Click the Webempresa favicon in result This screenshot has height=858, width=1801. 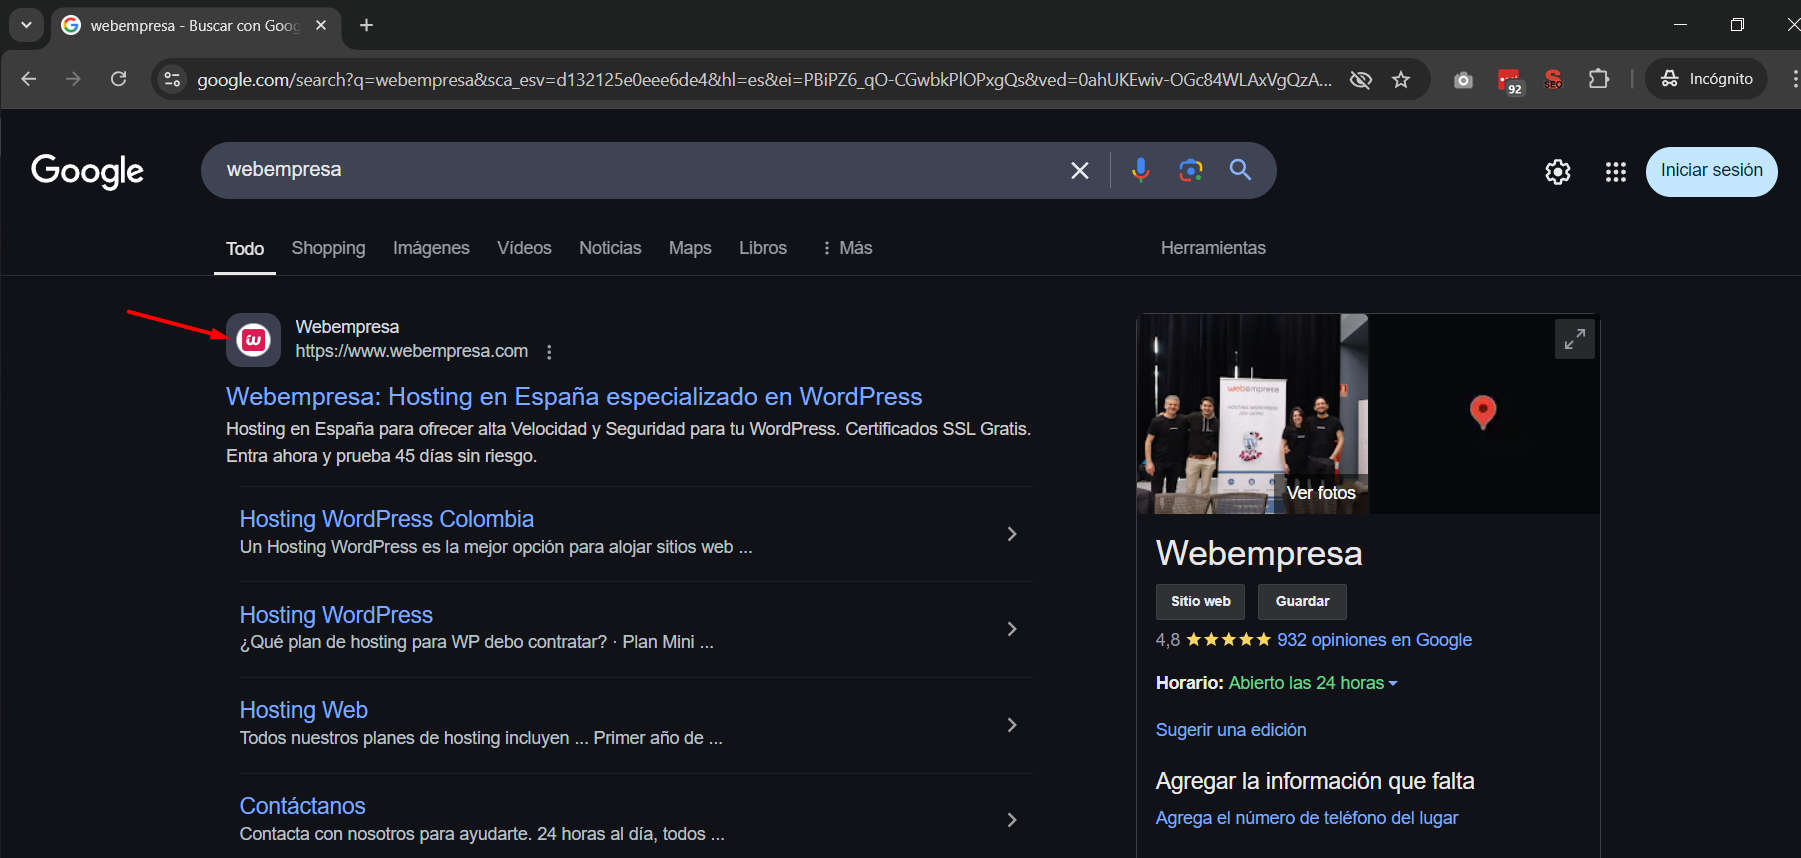253,340
